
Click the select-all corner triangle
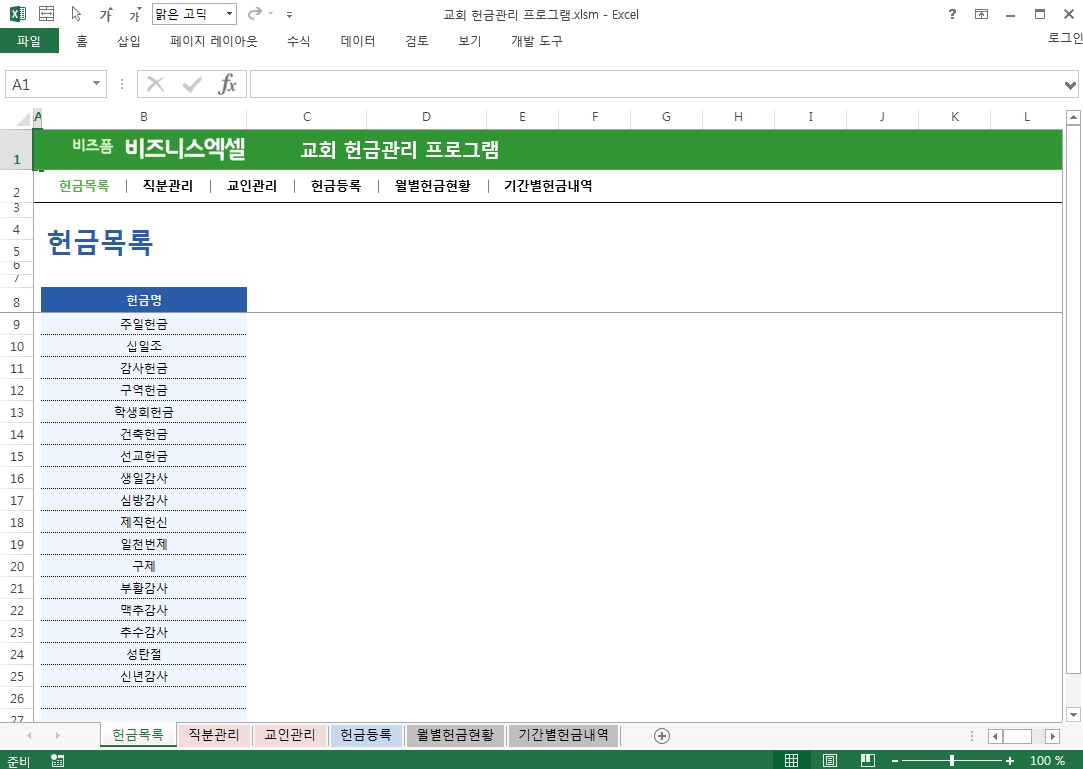[23, 119]
